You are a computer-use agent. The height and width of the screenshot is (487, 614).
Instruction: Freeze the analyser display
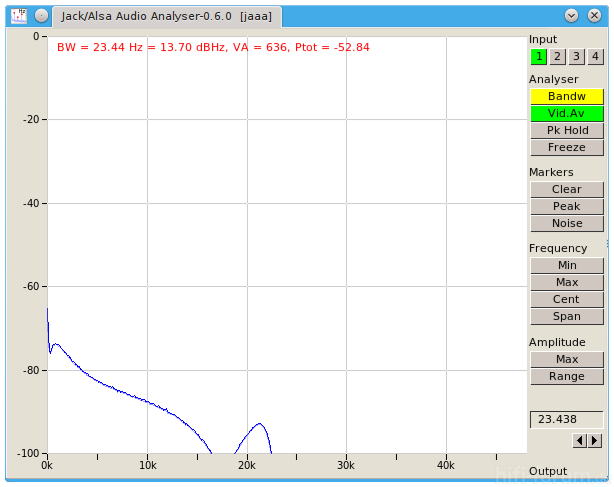click(x=567, y=148)
